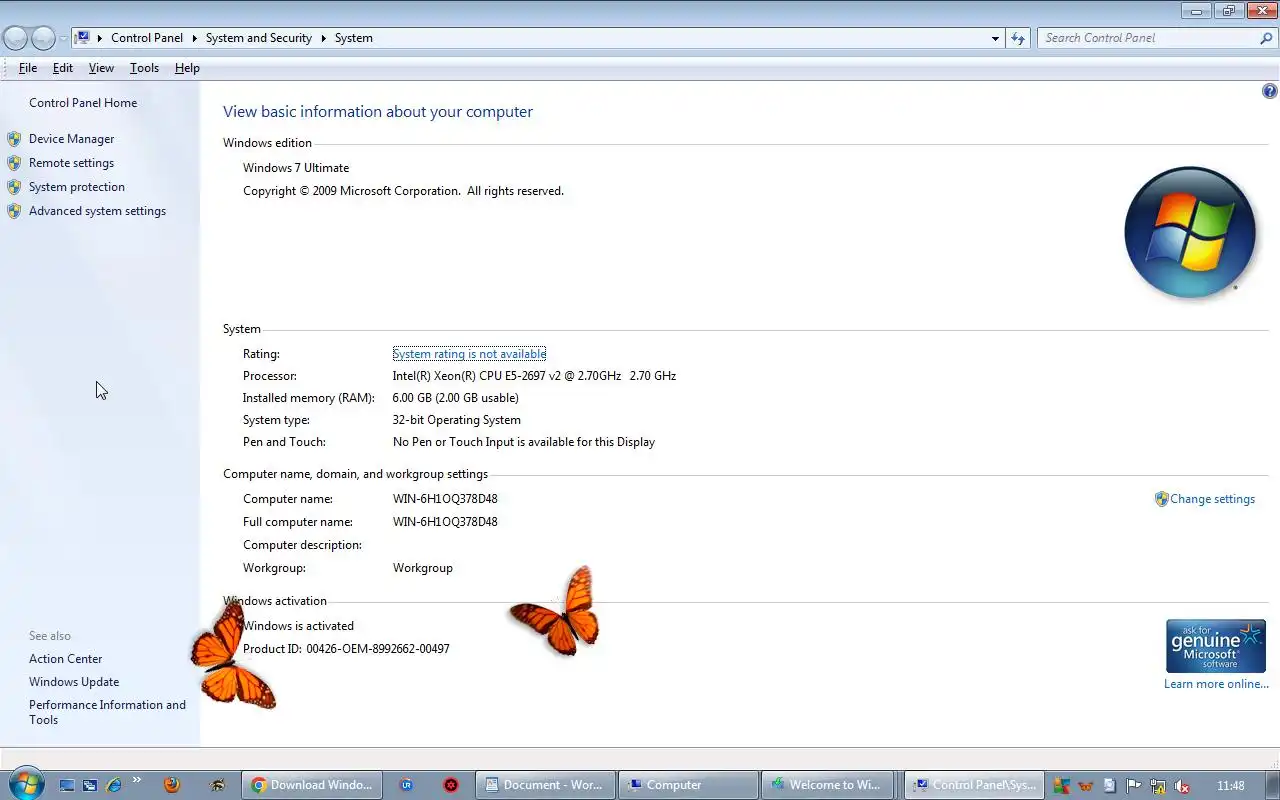The image size is (1280, 800).
Task: Open Action Center flag tray icon
Action: tap(1134, 786)
